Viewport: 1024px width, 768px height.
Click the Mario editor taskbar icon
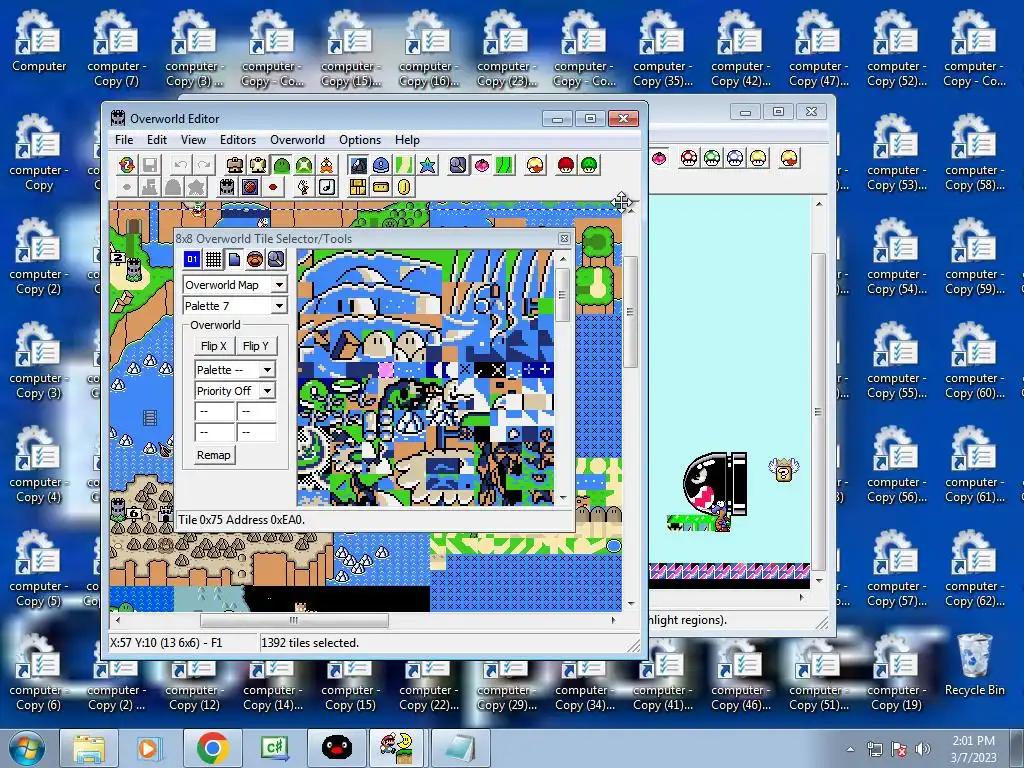point(397,748)
